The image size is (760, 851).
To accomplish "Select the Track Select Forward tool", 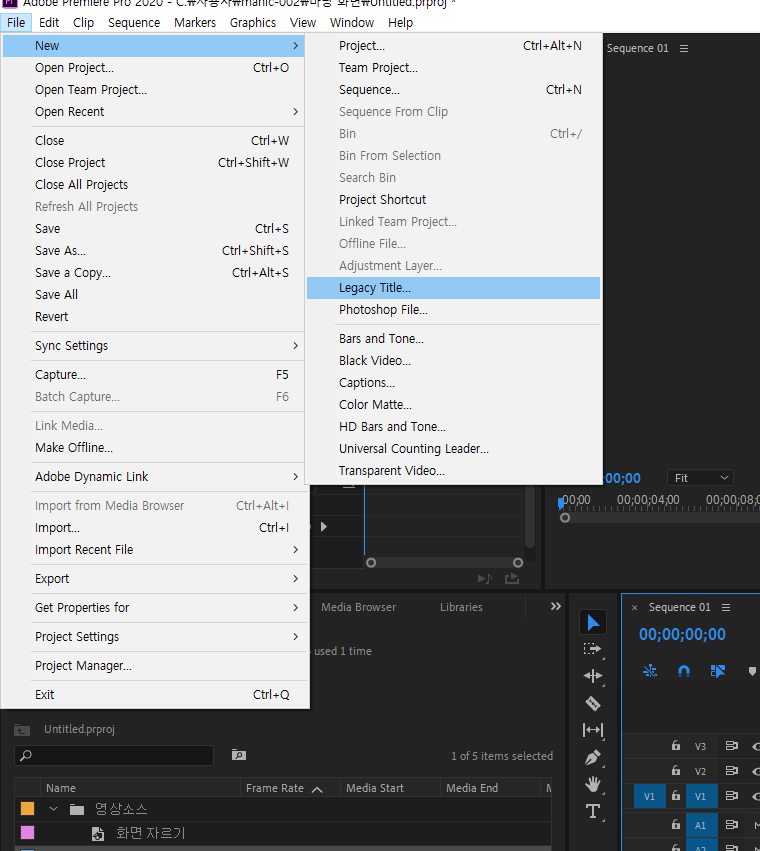I will tap(593, 649).
